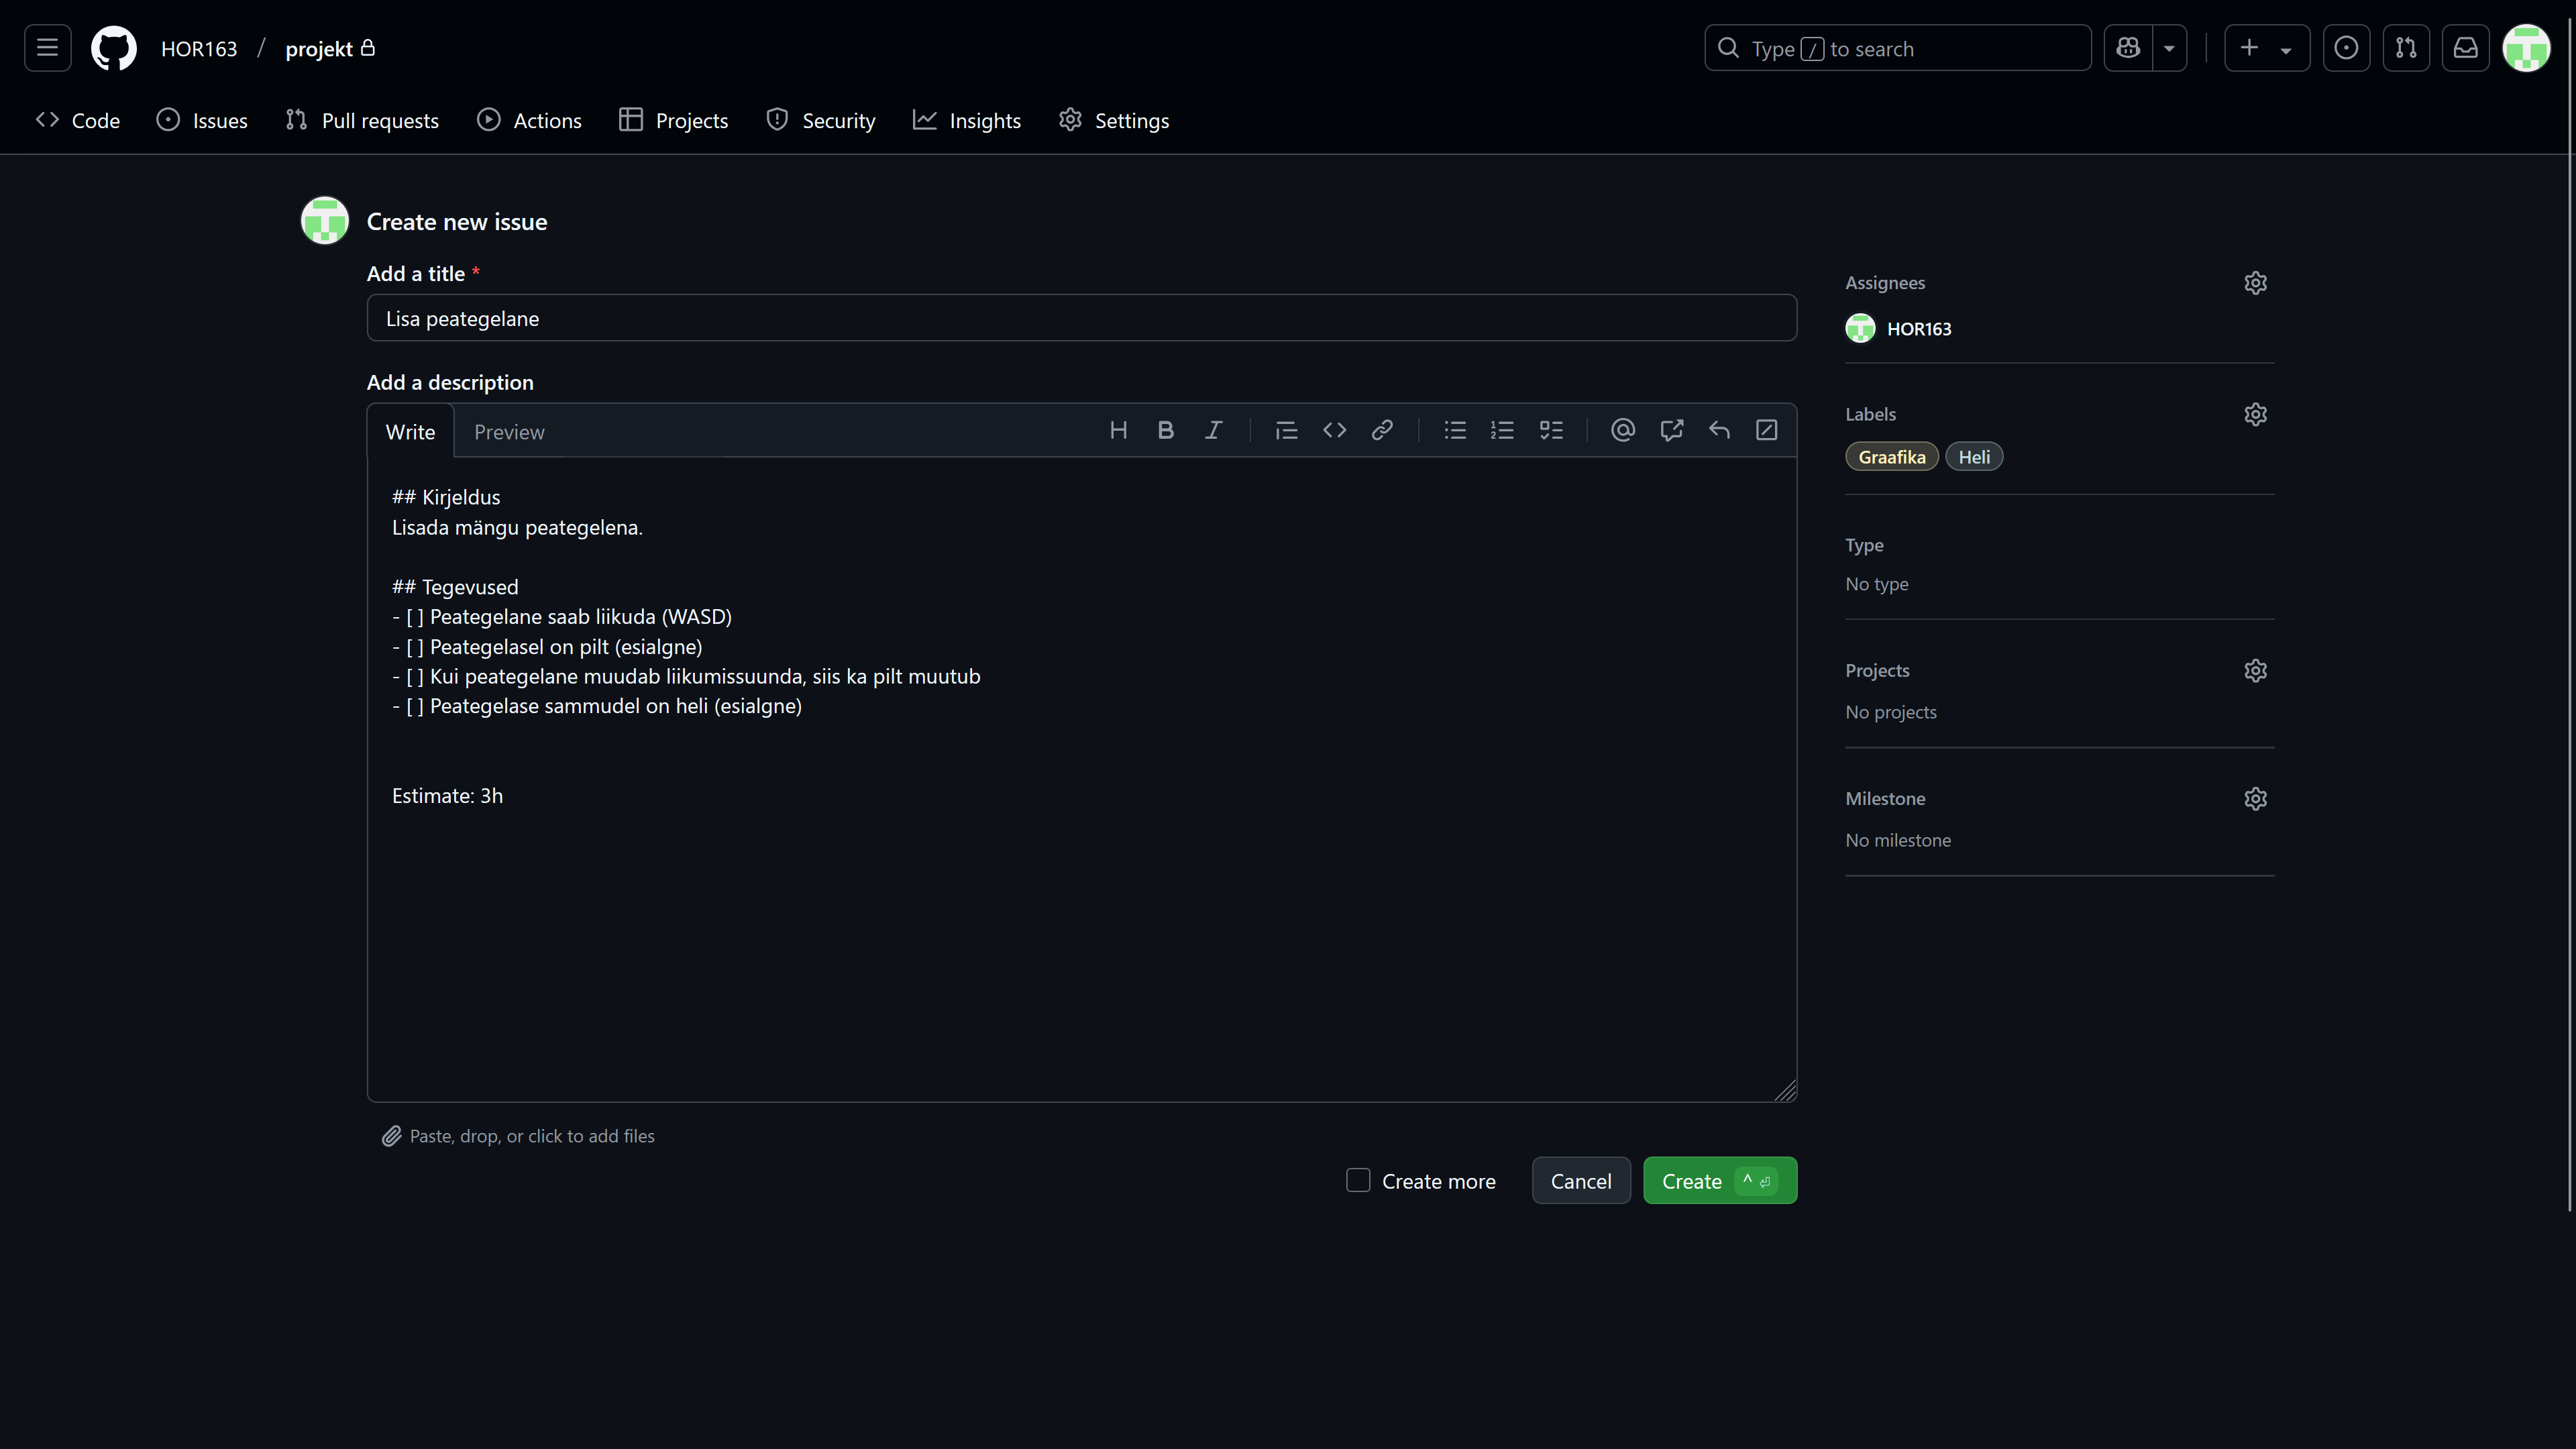Viewport: 2576px width, 1449px height.
Task: Apply bold formatting
Action: pyautogui.click(x=1166, y=430)
